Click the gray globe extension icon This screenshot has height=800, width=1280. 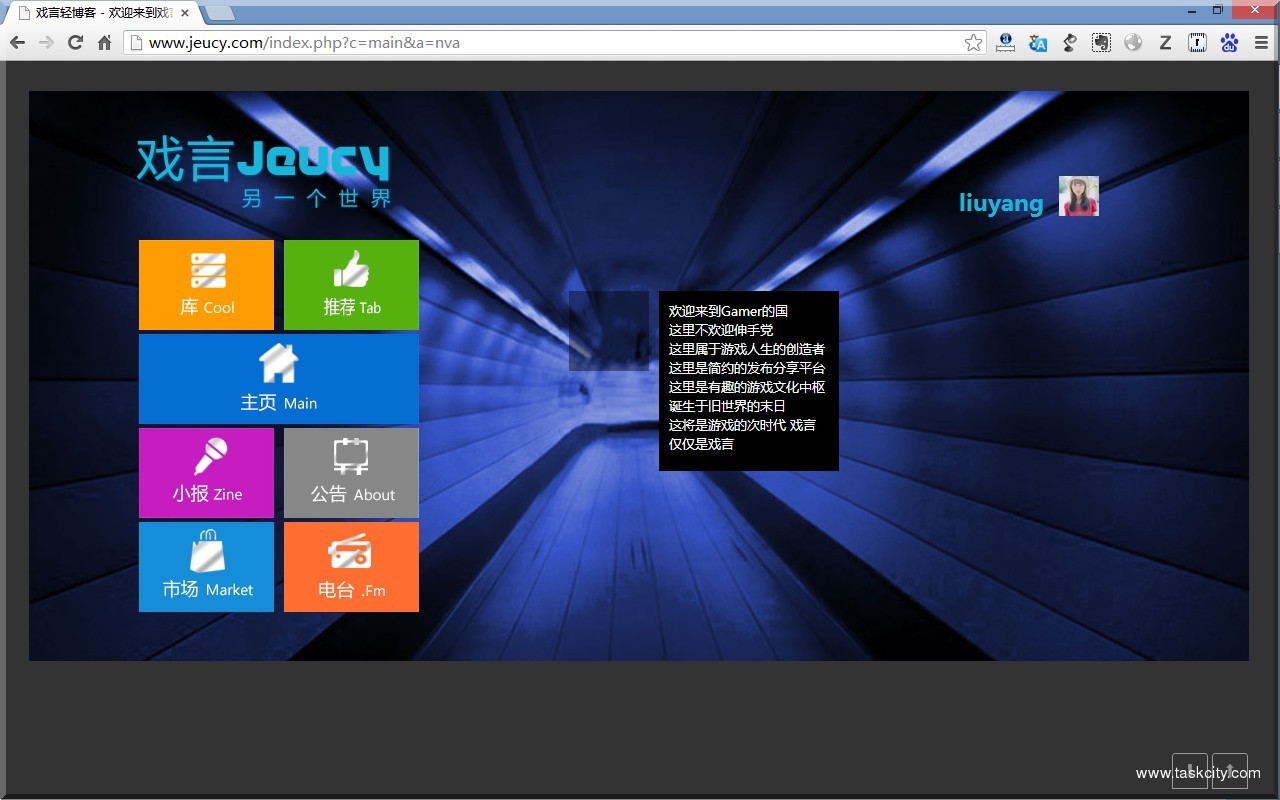pos(1133,42)
